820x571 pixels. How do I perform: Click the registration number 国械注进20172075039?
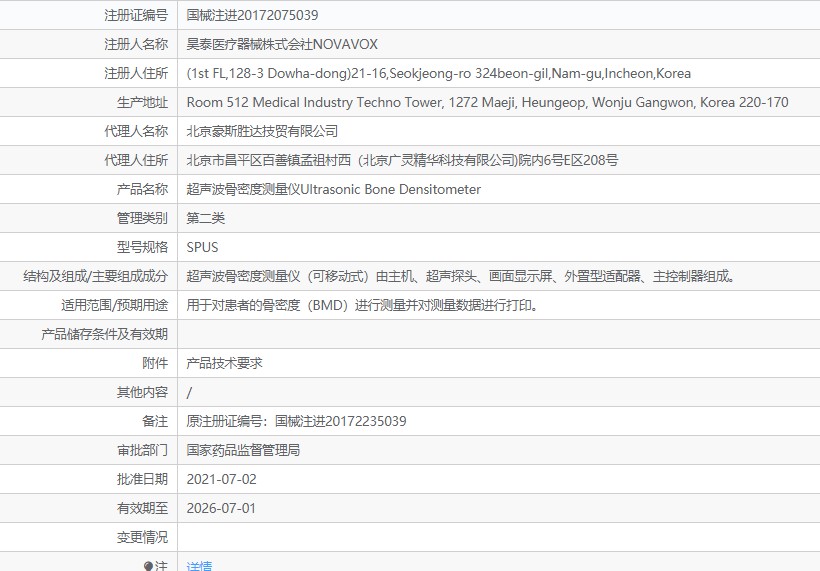pos(253,15)
